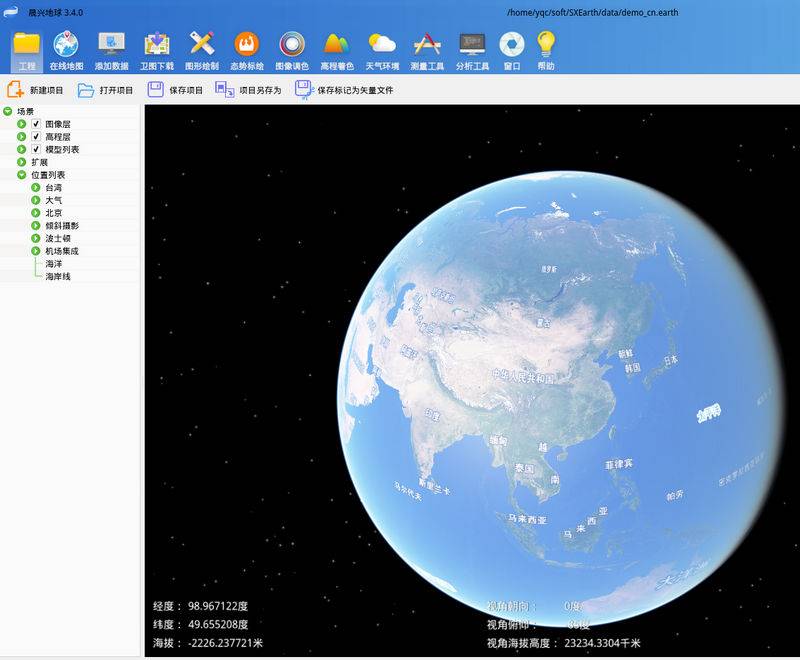Click the 韩国 label on the globe
Screen dimensions: 800x660
click(x=633, y=368)
